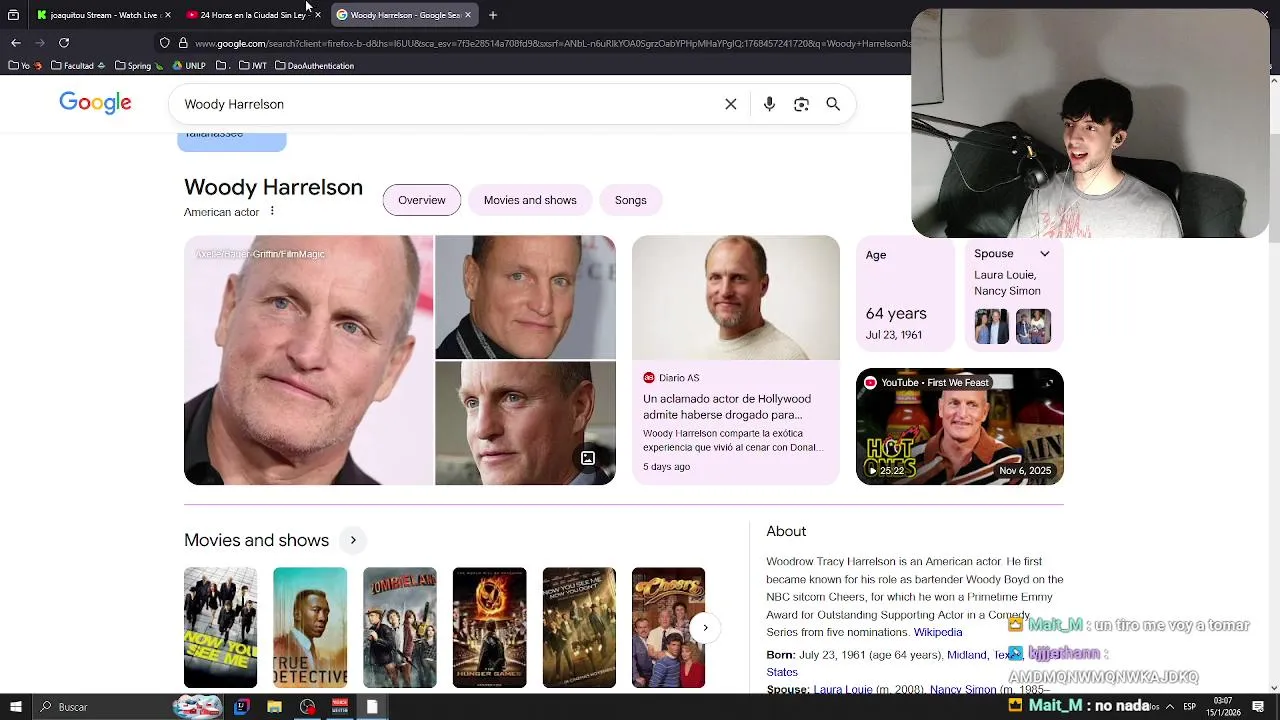Open a new browser tab with plus

[493, 15]
